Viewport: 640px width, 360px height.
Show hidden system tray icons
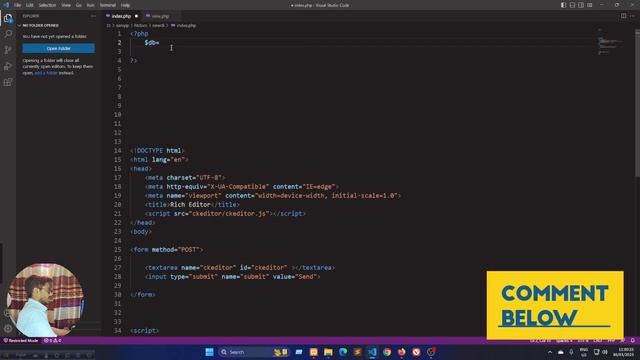coord(550,352)
